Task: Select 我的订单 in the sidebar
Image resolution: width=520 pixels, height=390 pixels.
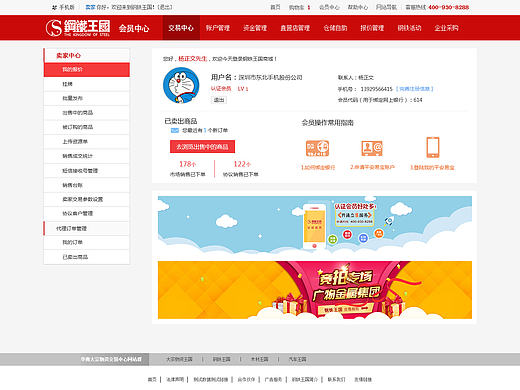Action: tap(86, 242)
